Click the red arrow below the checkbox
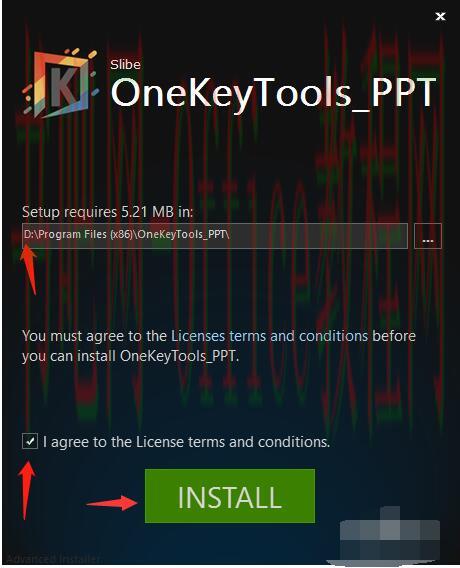The height and width of the screenshot is (568, 460). point(26,490)
